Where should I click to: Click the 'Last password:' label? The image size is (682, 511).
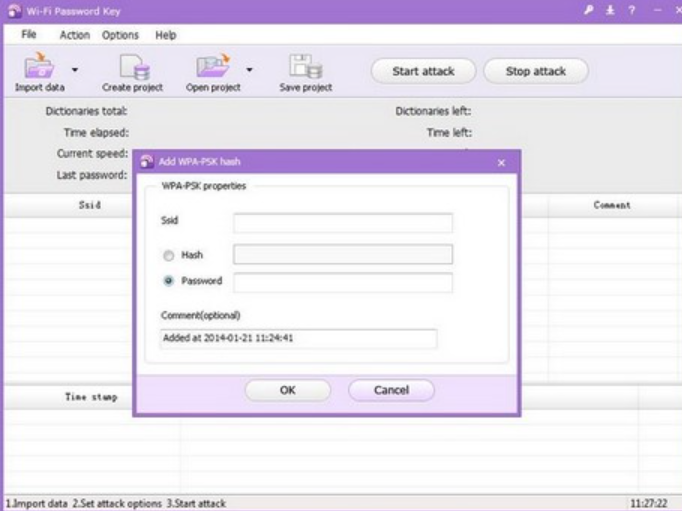pos(92,175)
